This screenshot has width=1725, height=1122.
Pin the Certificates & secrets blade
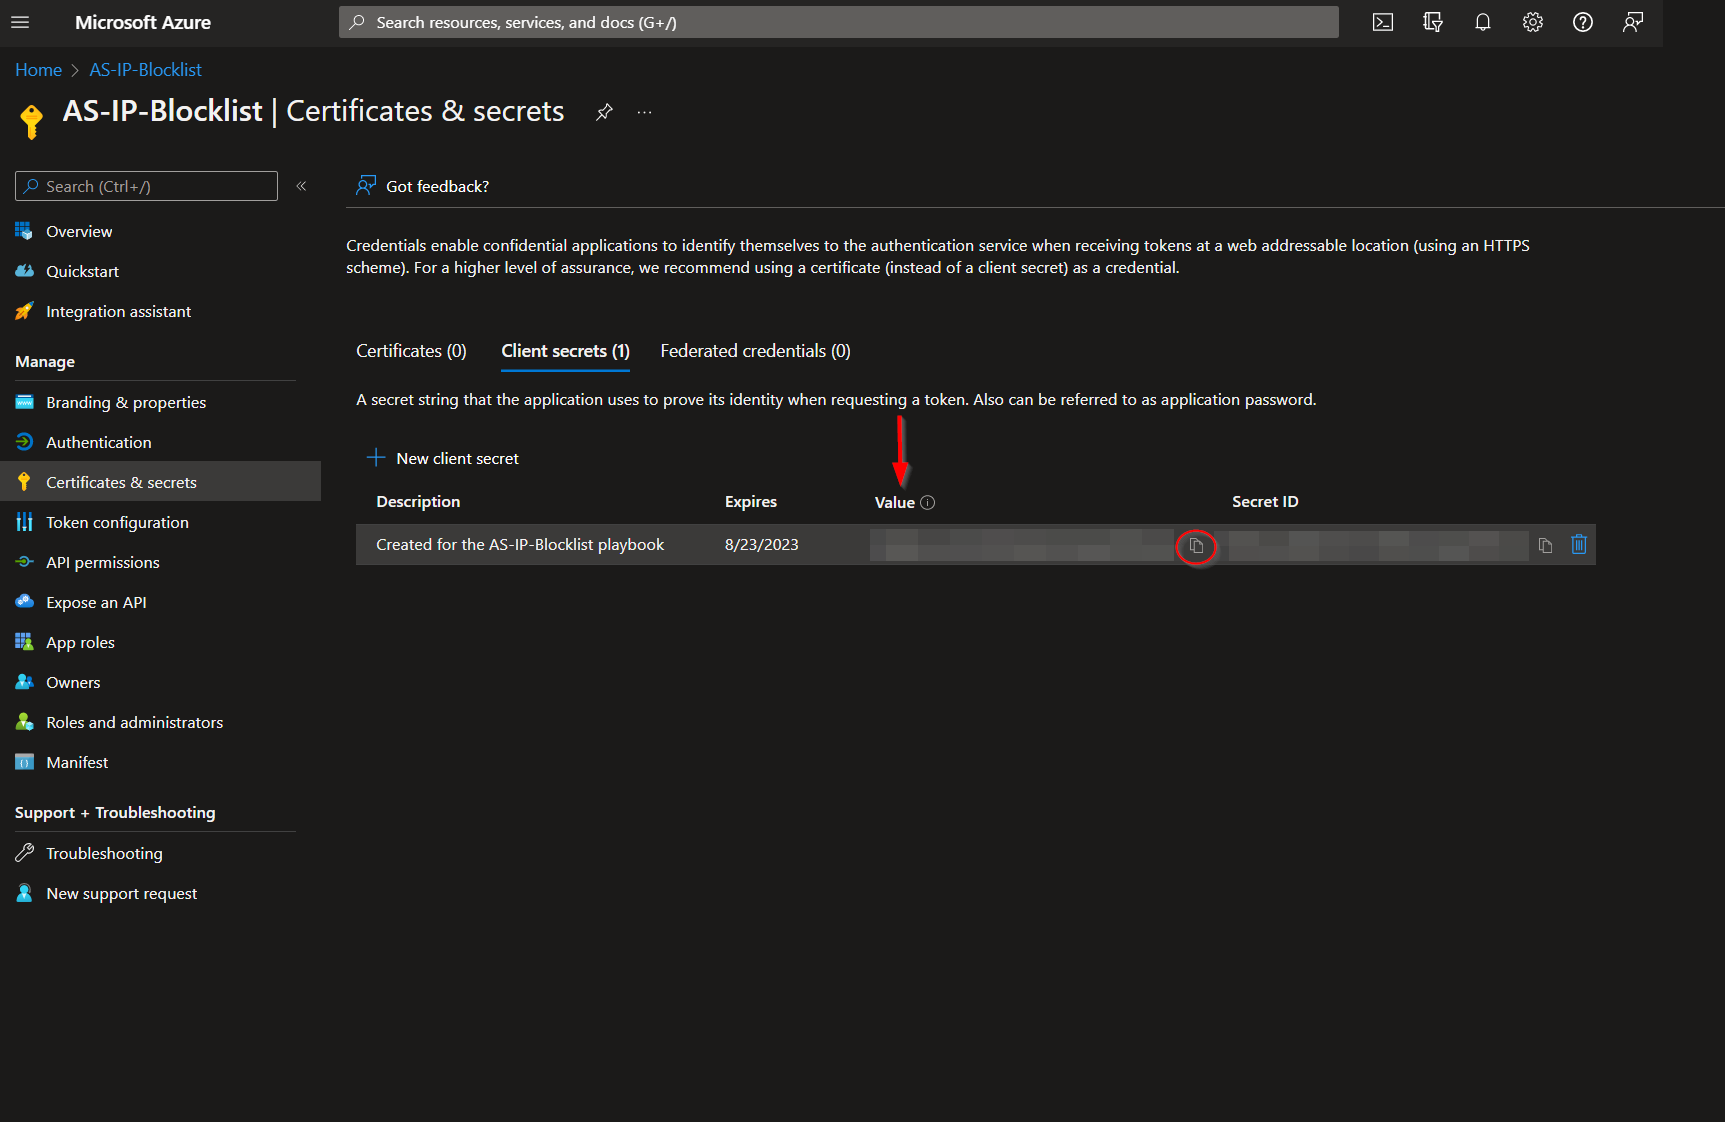click(604, 112)
